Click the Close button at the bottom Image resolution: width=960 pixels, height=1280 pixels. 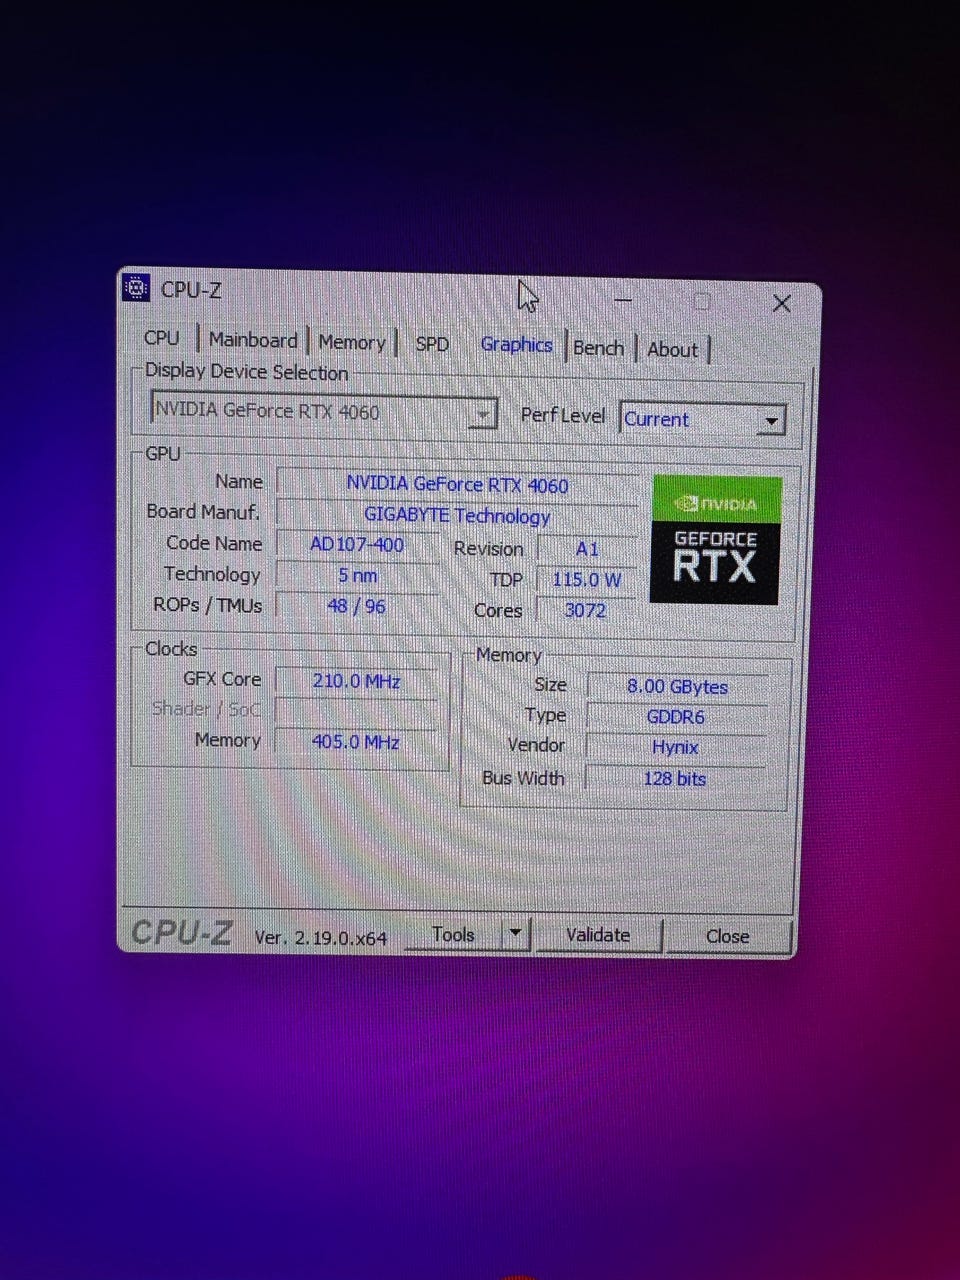click(728, 937)
